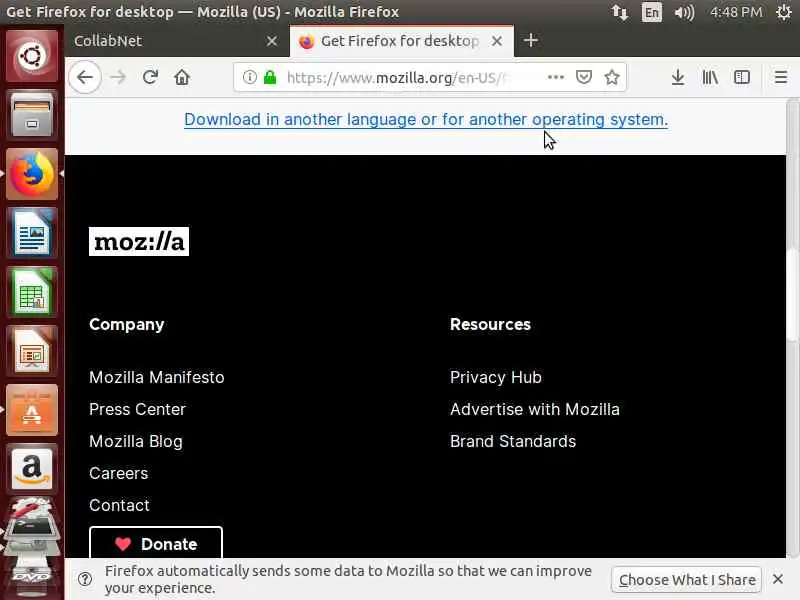The image size is (800, 600).
Task: Open Download in another language link
Action: [x=426, y=119]
